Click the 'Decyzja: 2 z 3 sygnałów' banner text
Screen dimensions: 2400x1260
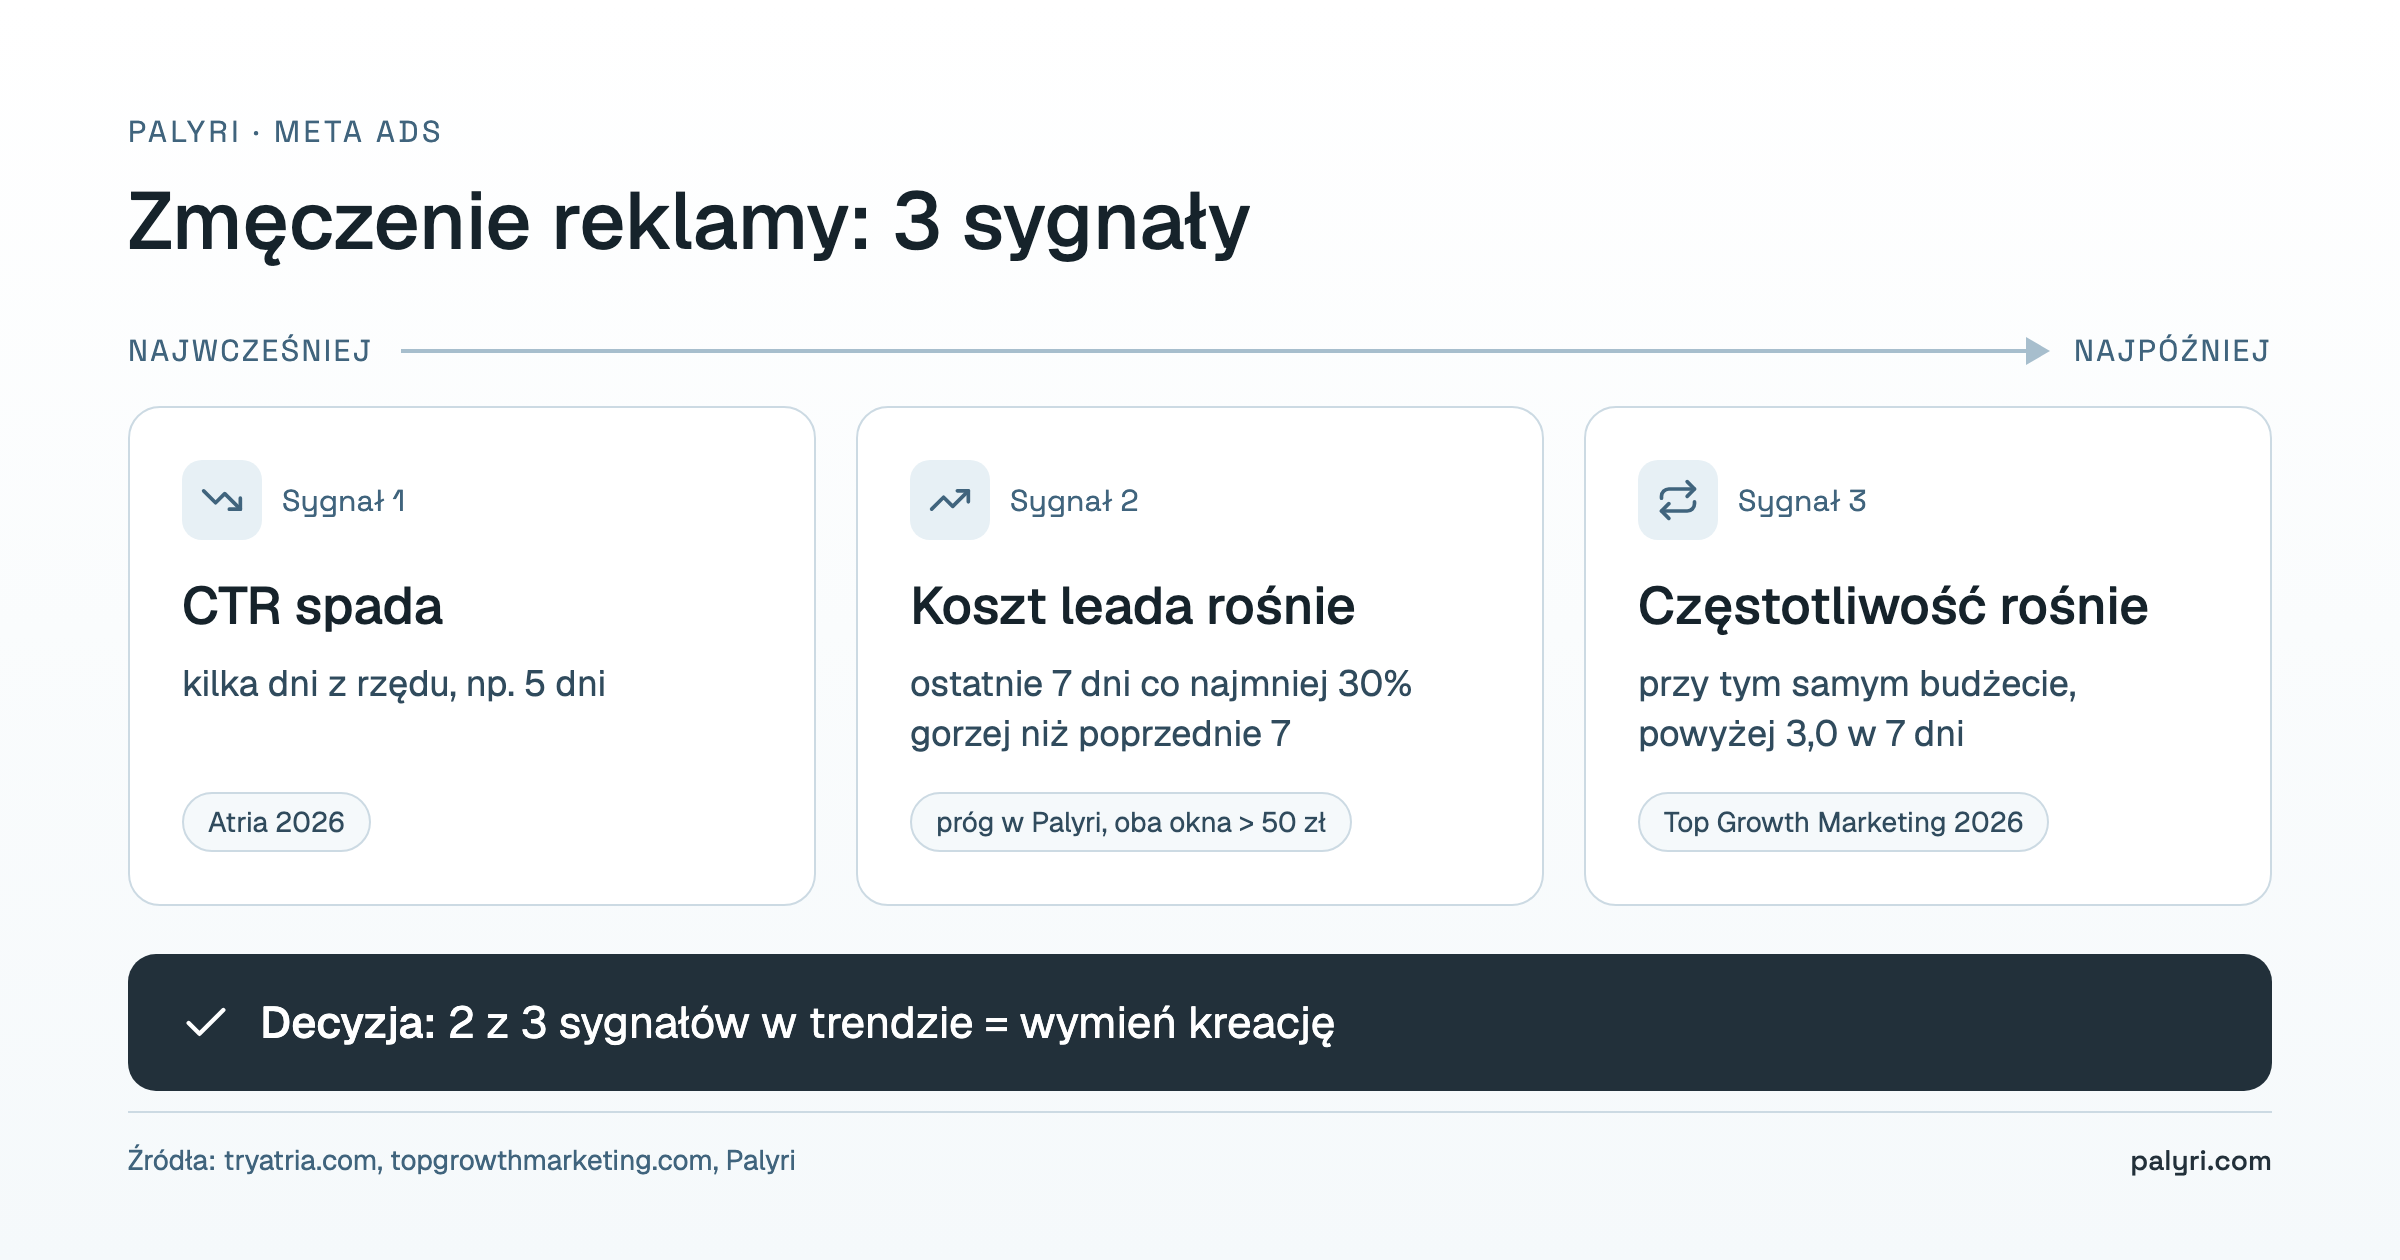click(797, 1024)
